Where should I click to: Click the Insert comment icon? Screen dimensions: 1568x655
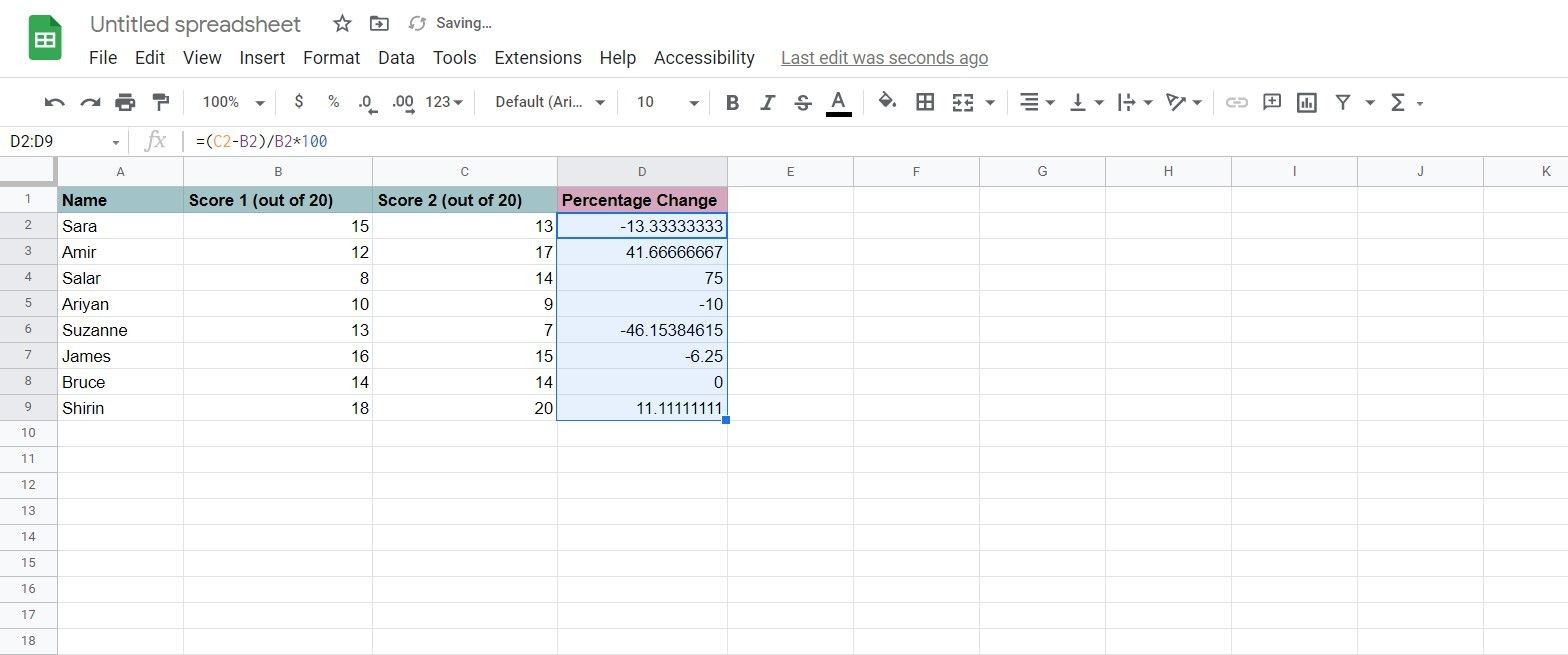[1272, 102]
